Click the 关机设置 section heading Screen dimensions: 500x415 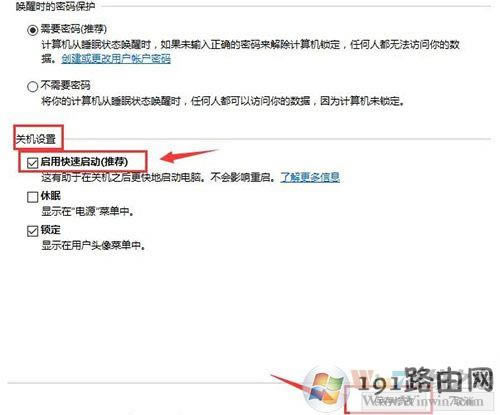pos(36,139)
